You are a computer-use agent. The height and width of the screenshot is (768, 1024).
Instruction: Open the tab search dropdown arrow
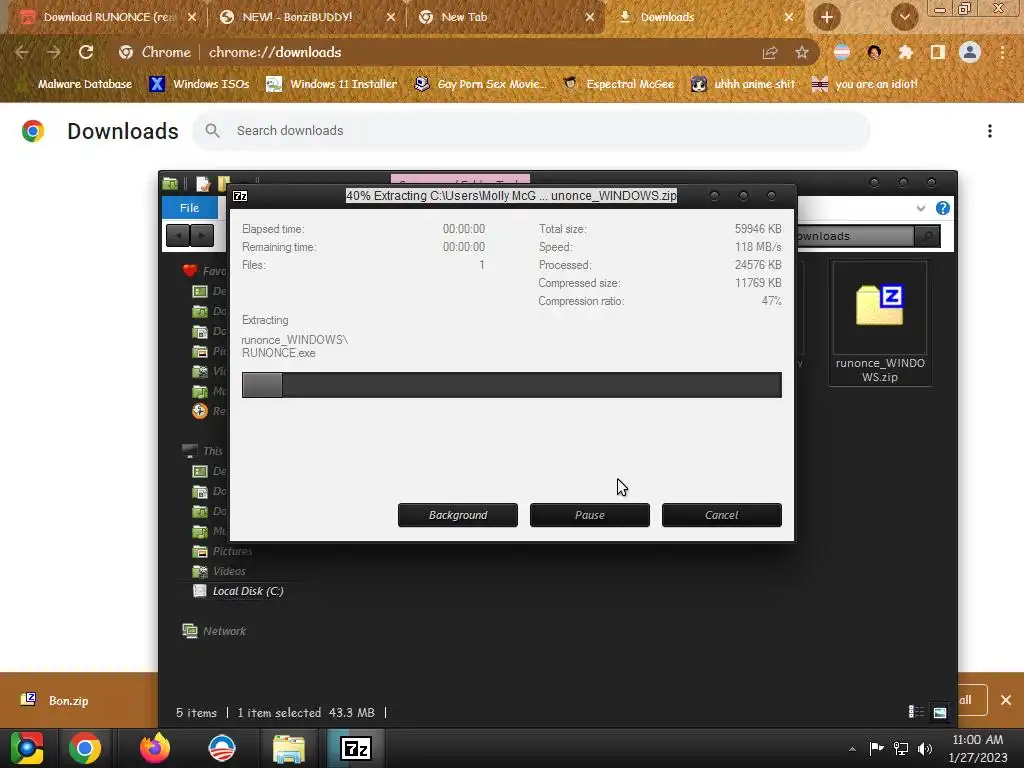point(904,17)
